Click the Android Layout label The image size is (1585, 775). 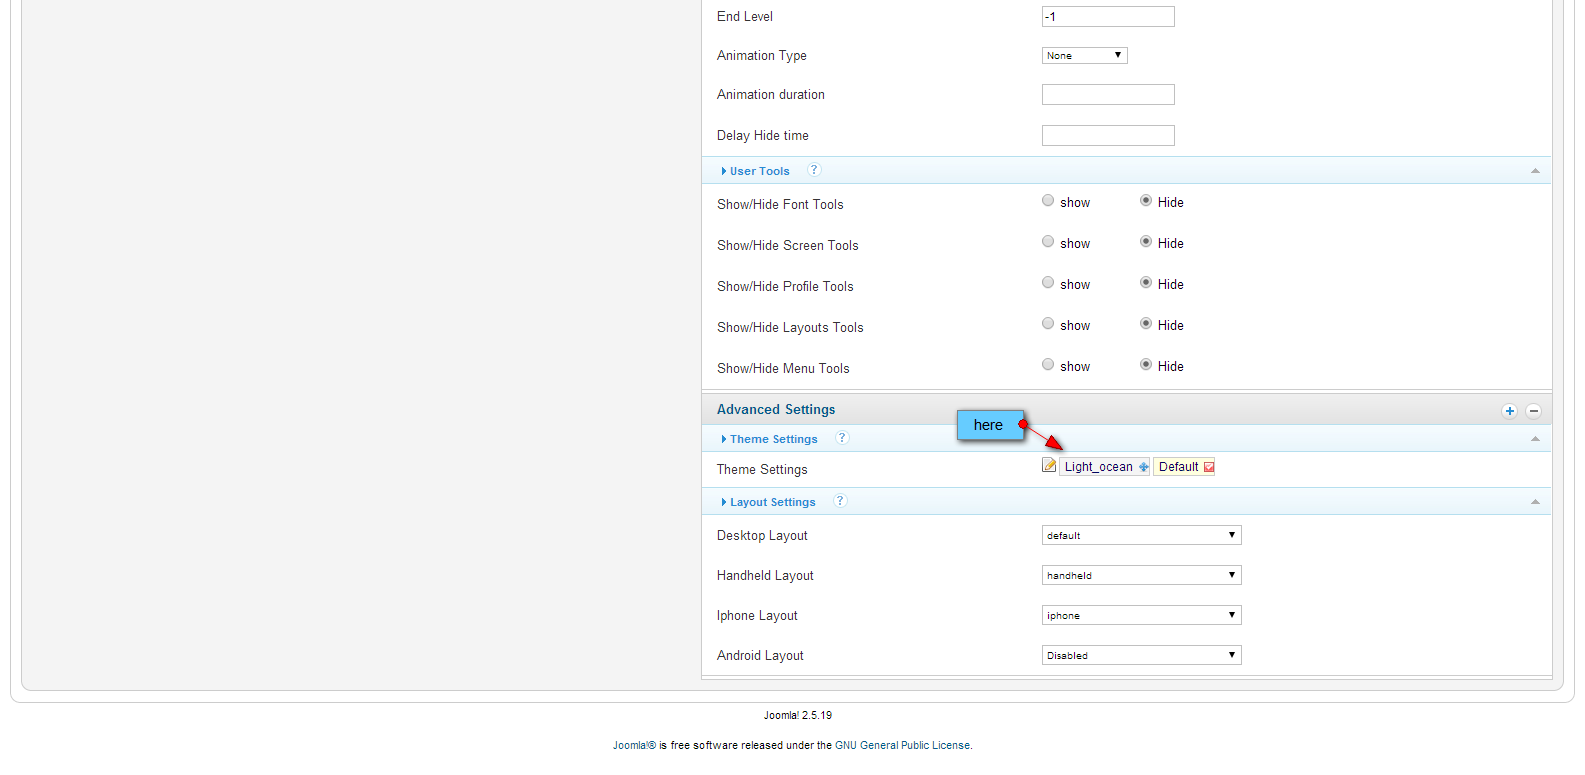(x=760, y=656)
